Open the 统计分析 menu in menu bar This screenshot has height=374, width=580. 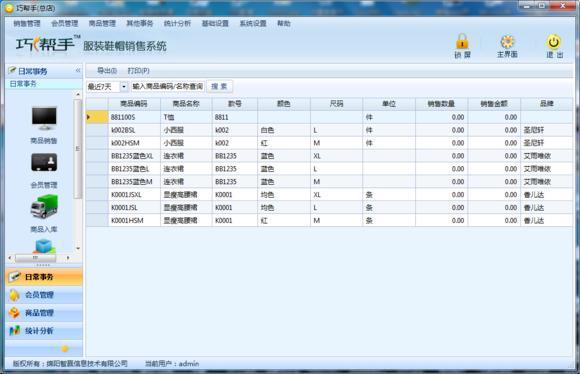click(177, 23)
